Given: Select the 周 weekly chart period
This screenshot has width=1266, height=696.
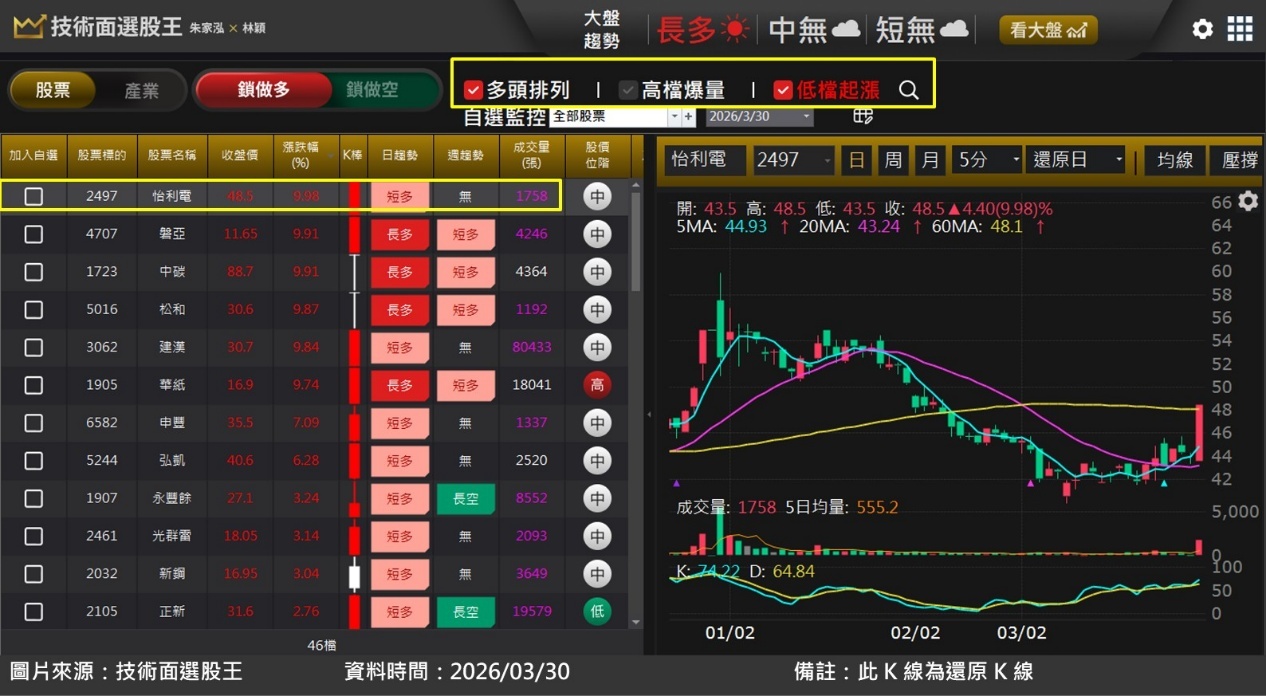Looking at the screenshot, I should (893, 160).
